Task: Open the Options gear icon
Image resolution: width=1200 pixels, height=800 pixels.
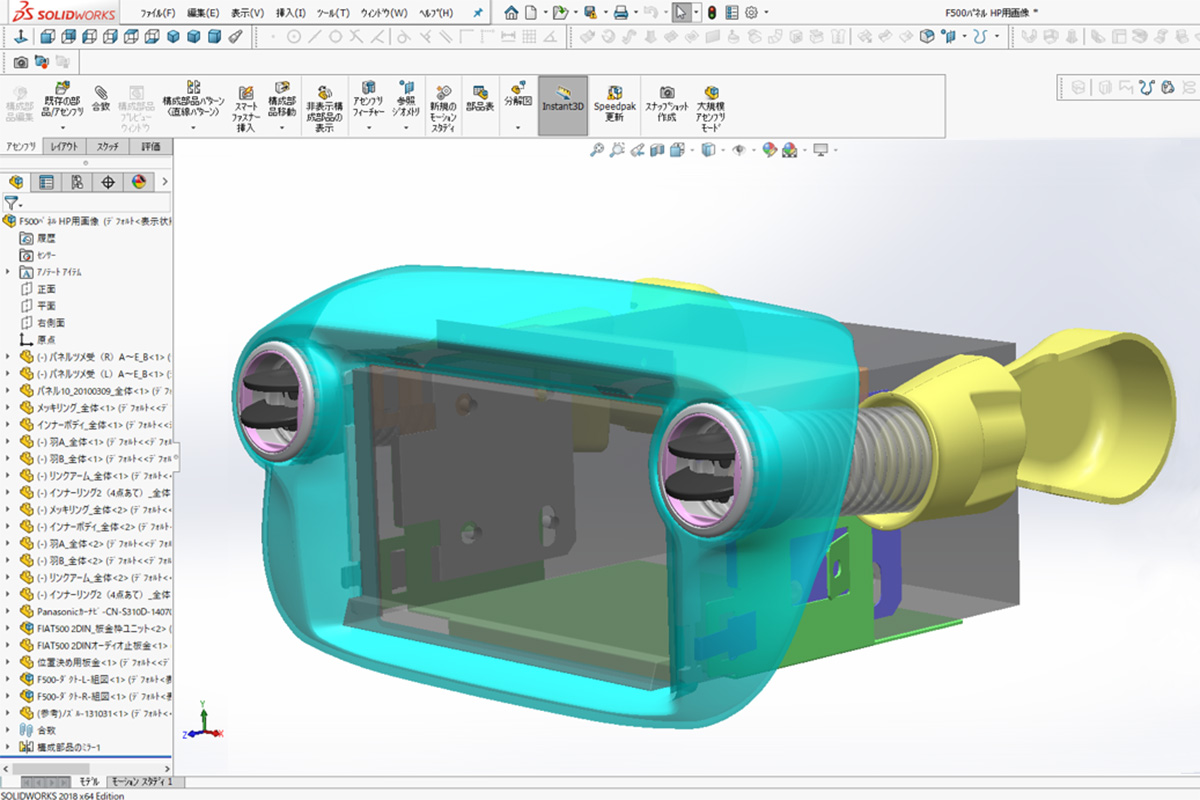Action: tap(751, 13)
